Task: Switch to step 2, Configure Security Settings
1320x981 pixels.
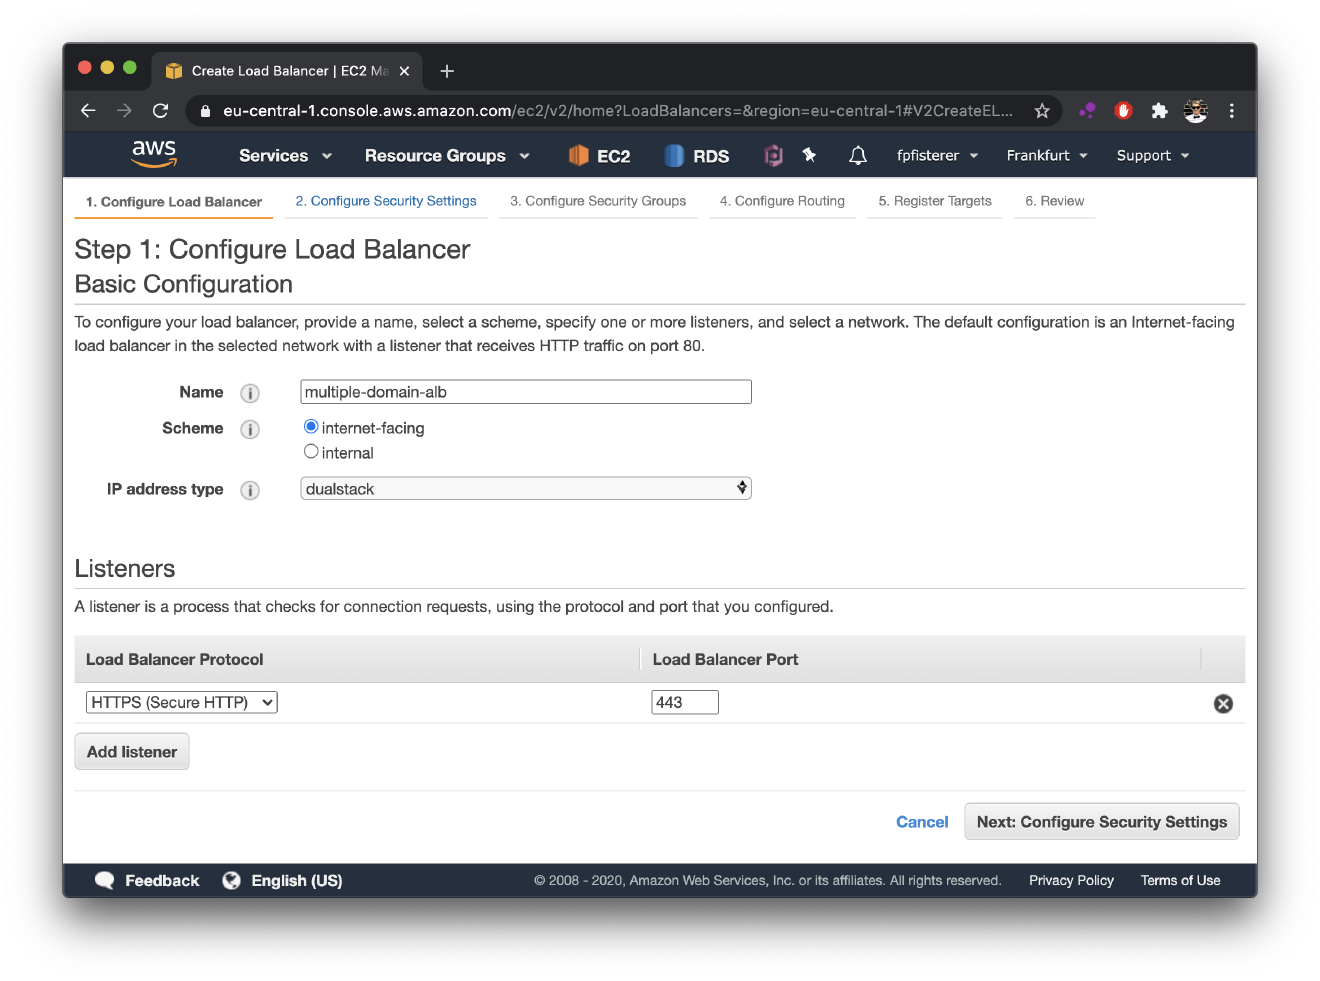Action: click(386, 200)
